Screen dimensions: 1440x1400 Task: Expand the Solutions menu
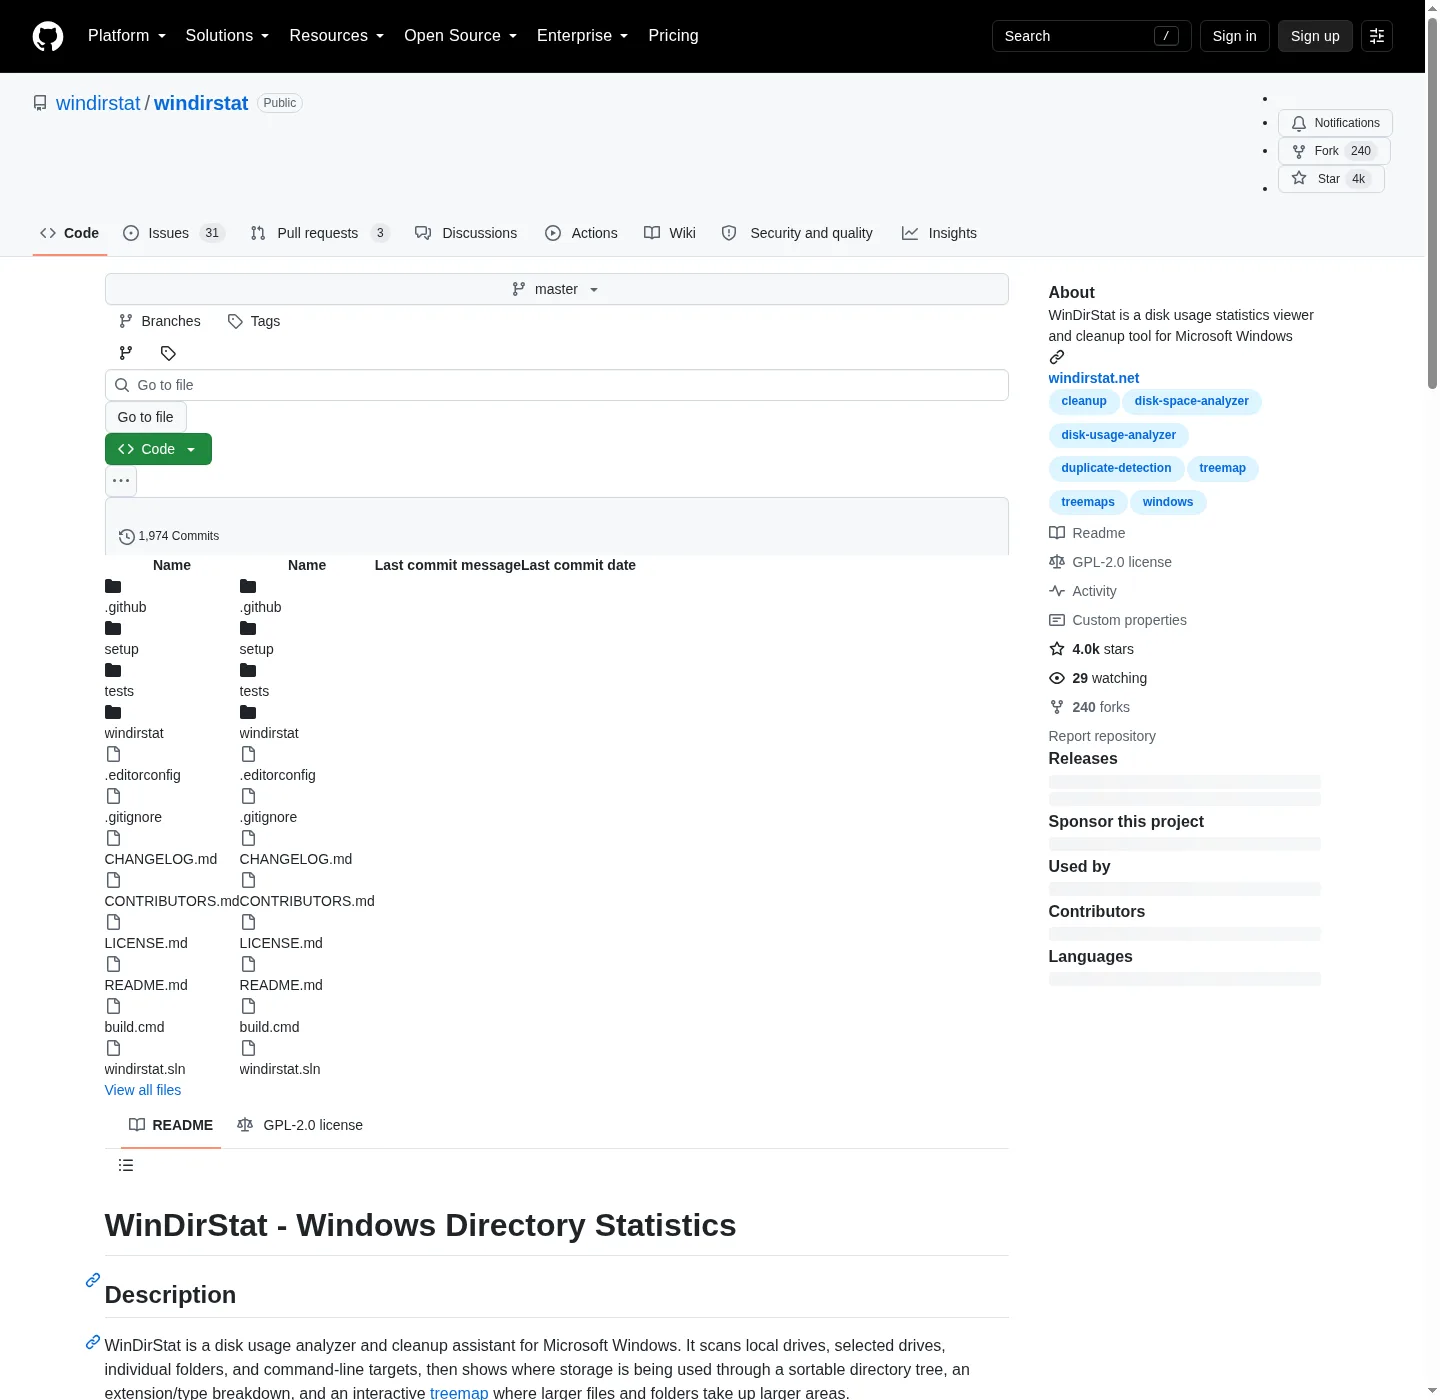228,36
